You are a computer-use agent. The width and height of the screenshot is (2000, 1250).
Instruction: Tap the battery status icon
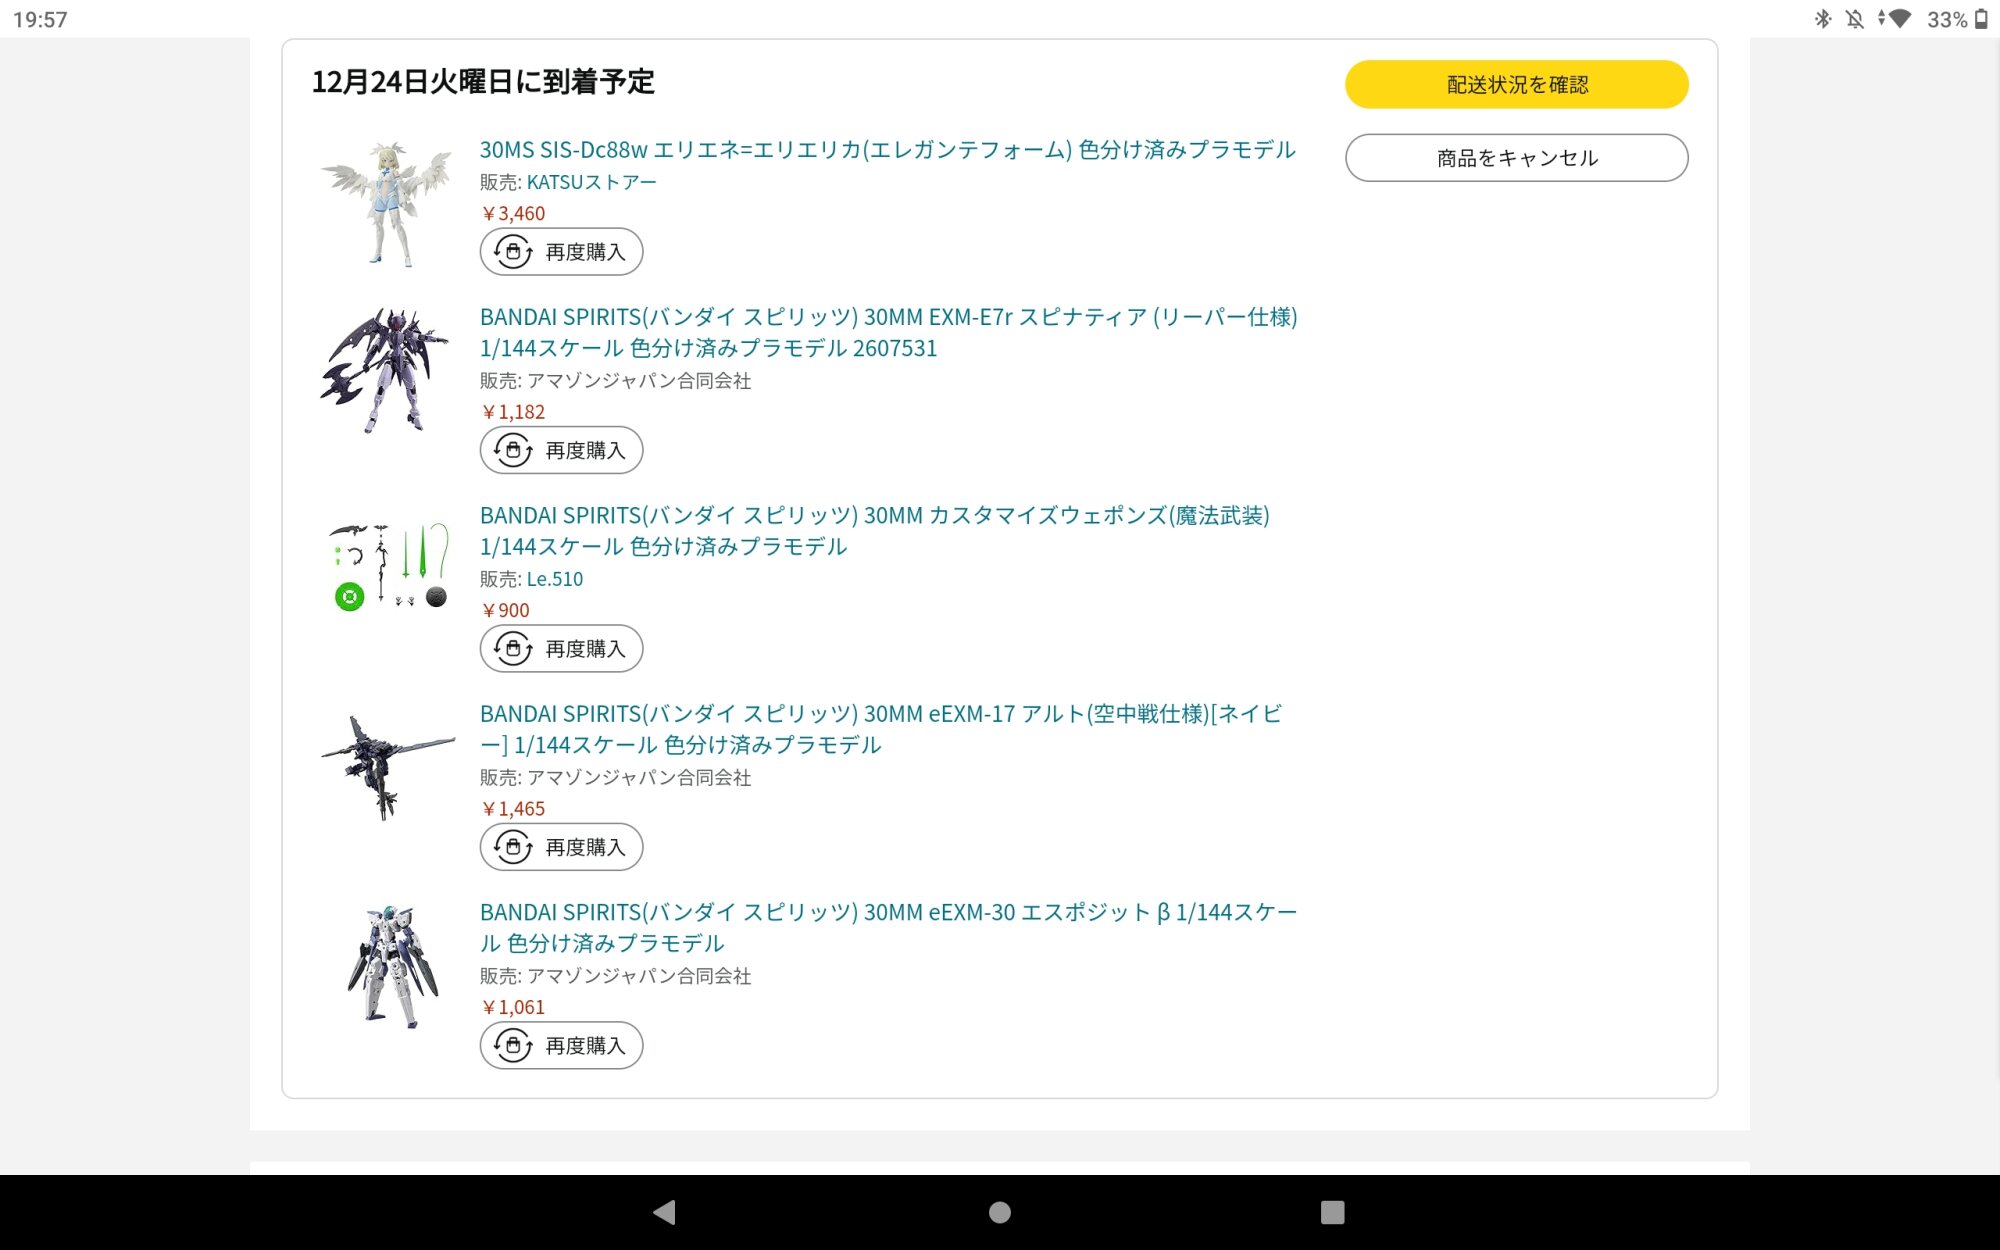[x=1981, y=19]
